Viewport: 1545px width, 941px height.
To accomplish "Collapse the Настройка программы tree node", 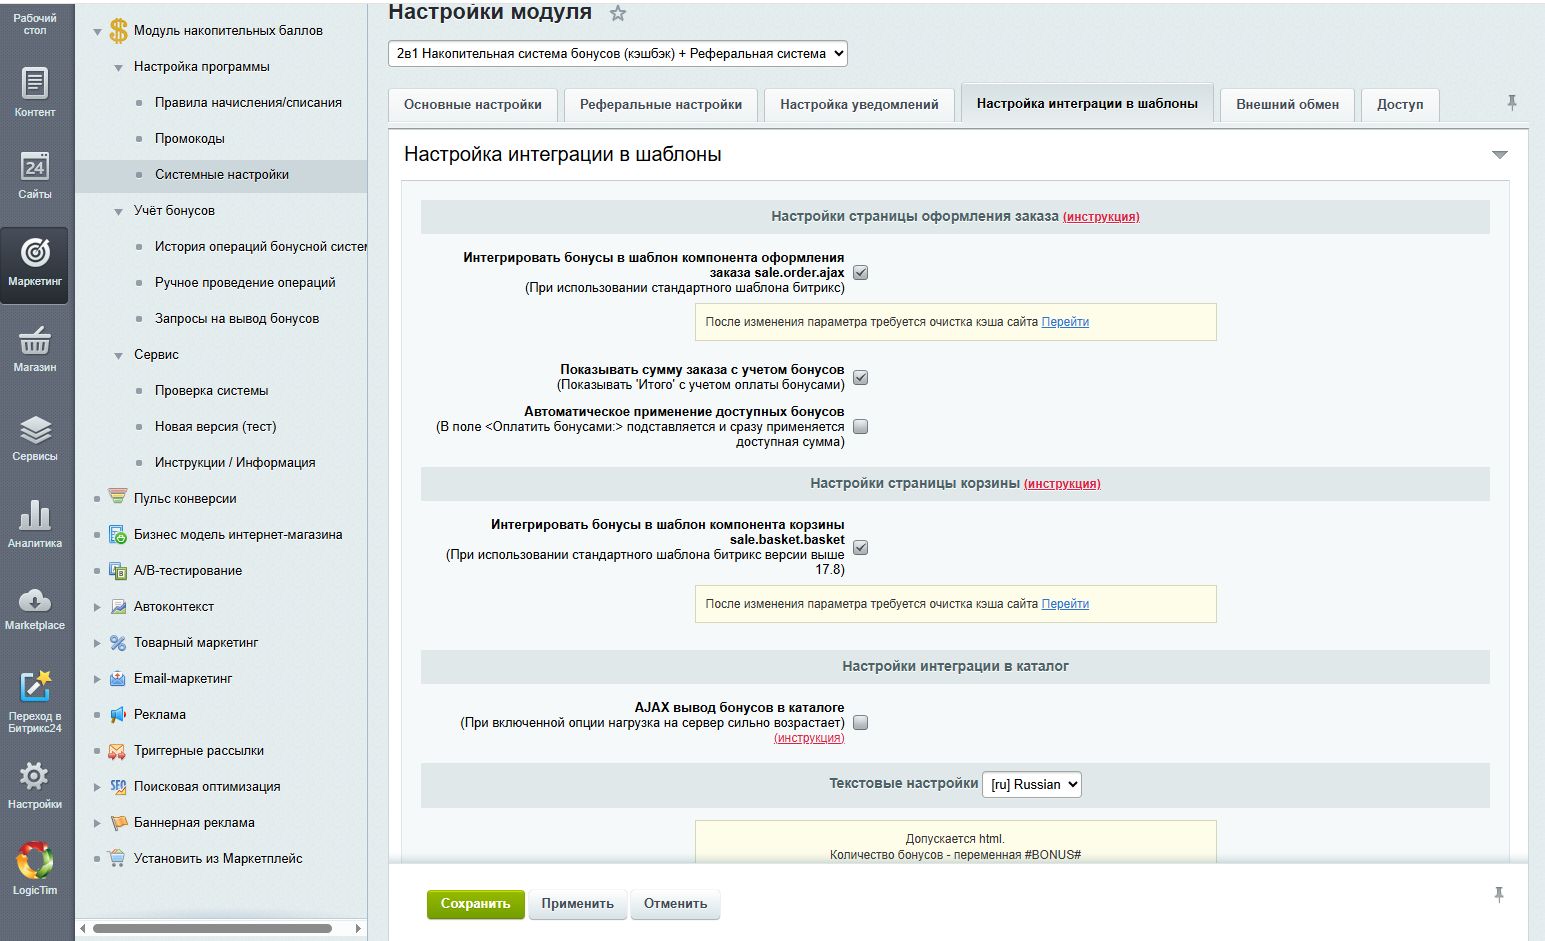I will point(118,67).
